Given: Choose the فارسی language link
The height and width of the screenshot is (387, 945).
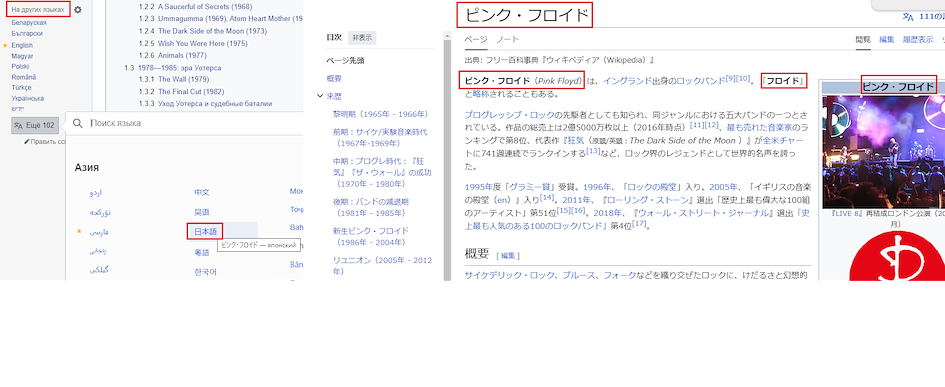Looking at the screenshot, I should (99, 232).
